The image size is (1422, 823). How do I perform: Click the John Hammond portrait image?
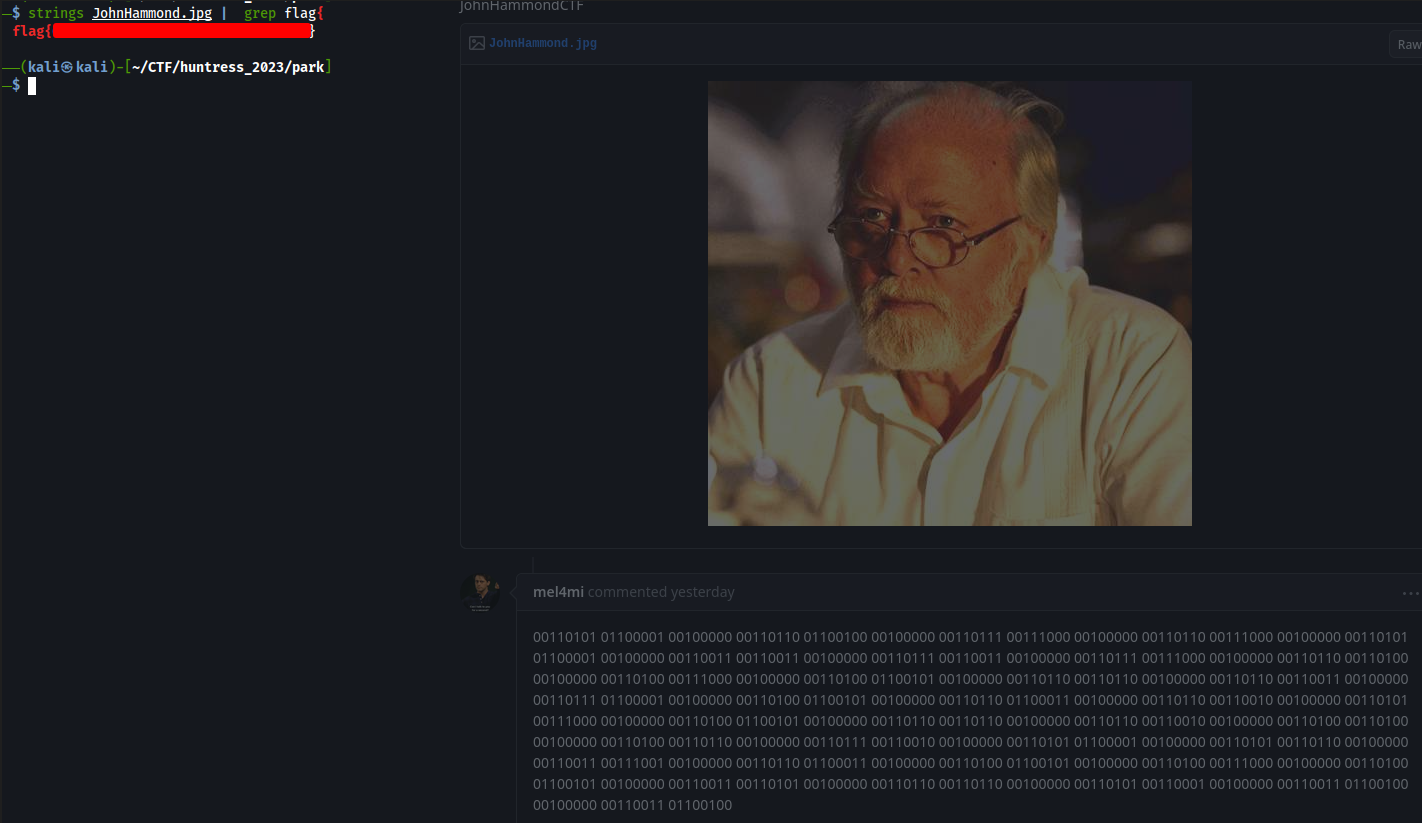click(949, 303)
